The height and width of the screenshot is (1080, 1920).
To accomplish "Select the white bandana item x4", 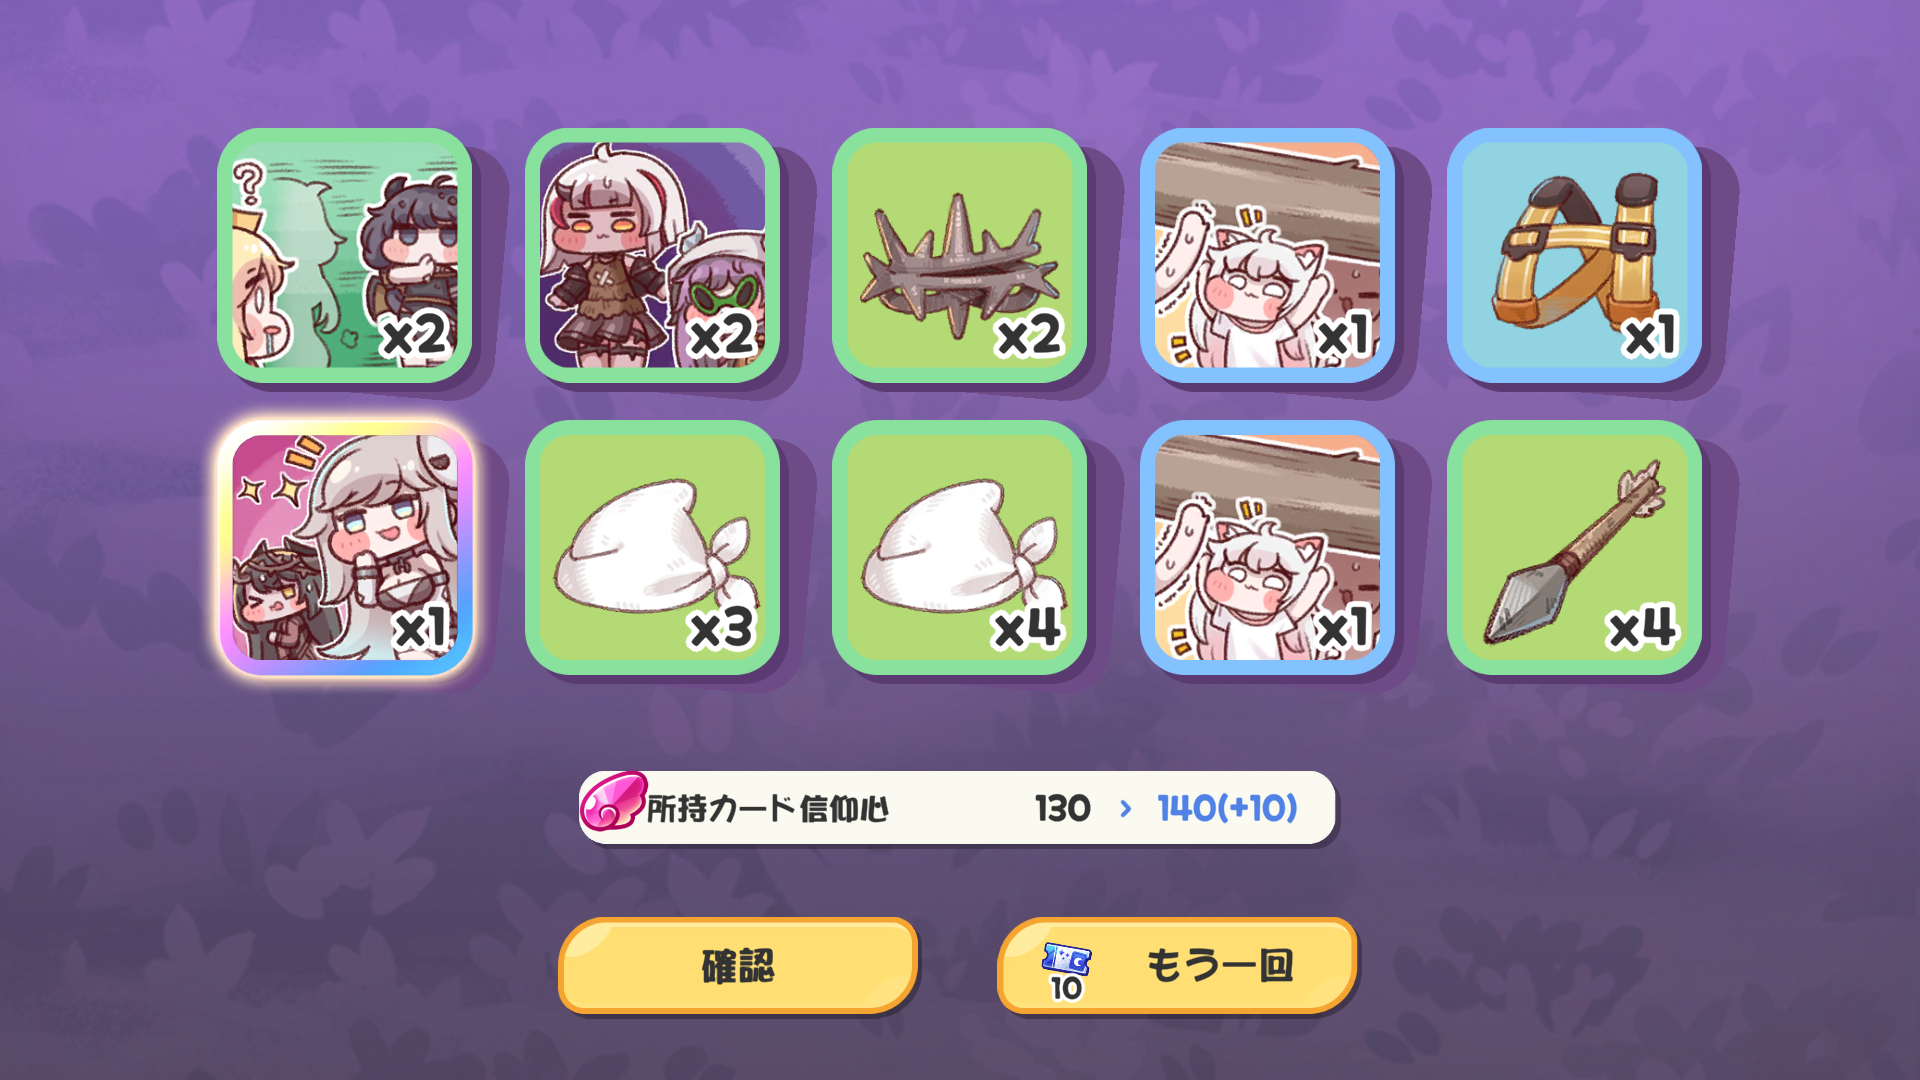I will 959,547.
